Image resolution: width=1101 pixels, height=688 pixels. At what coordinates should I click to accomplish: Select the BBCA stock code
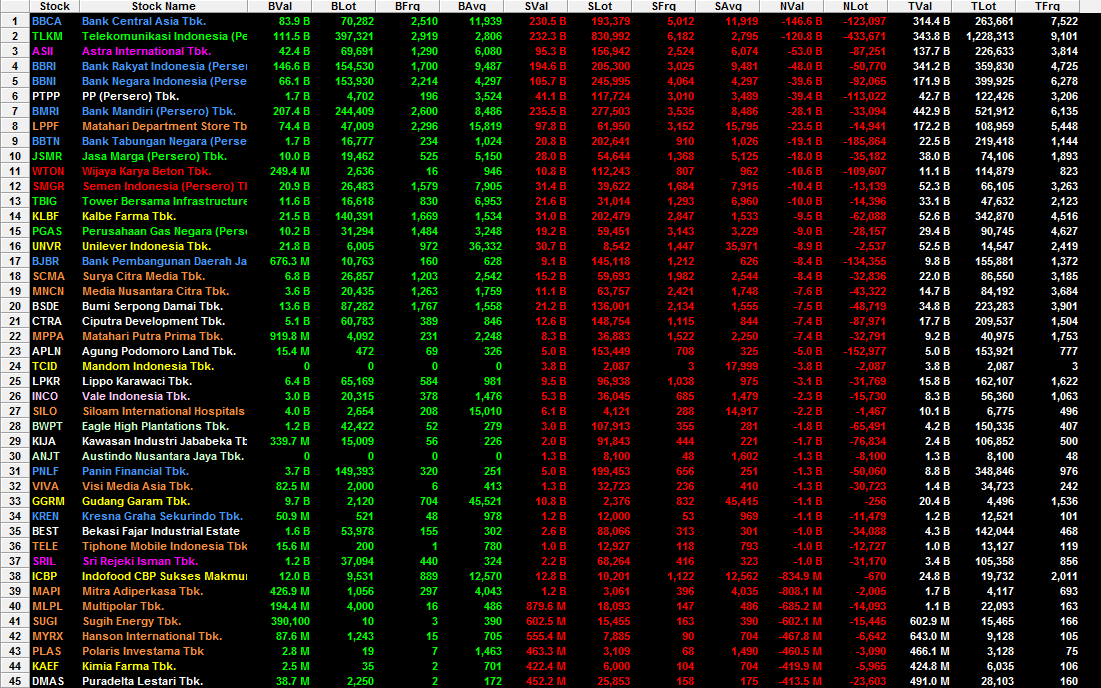pyautogui.click(x=47, y=21)
